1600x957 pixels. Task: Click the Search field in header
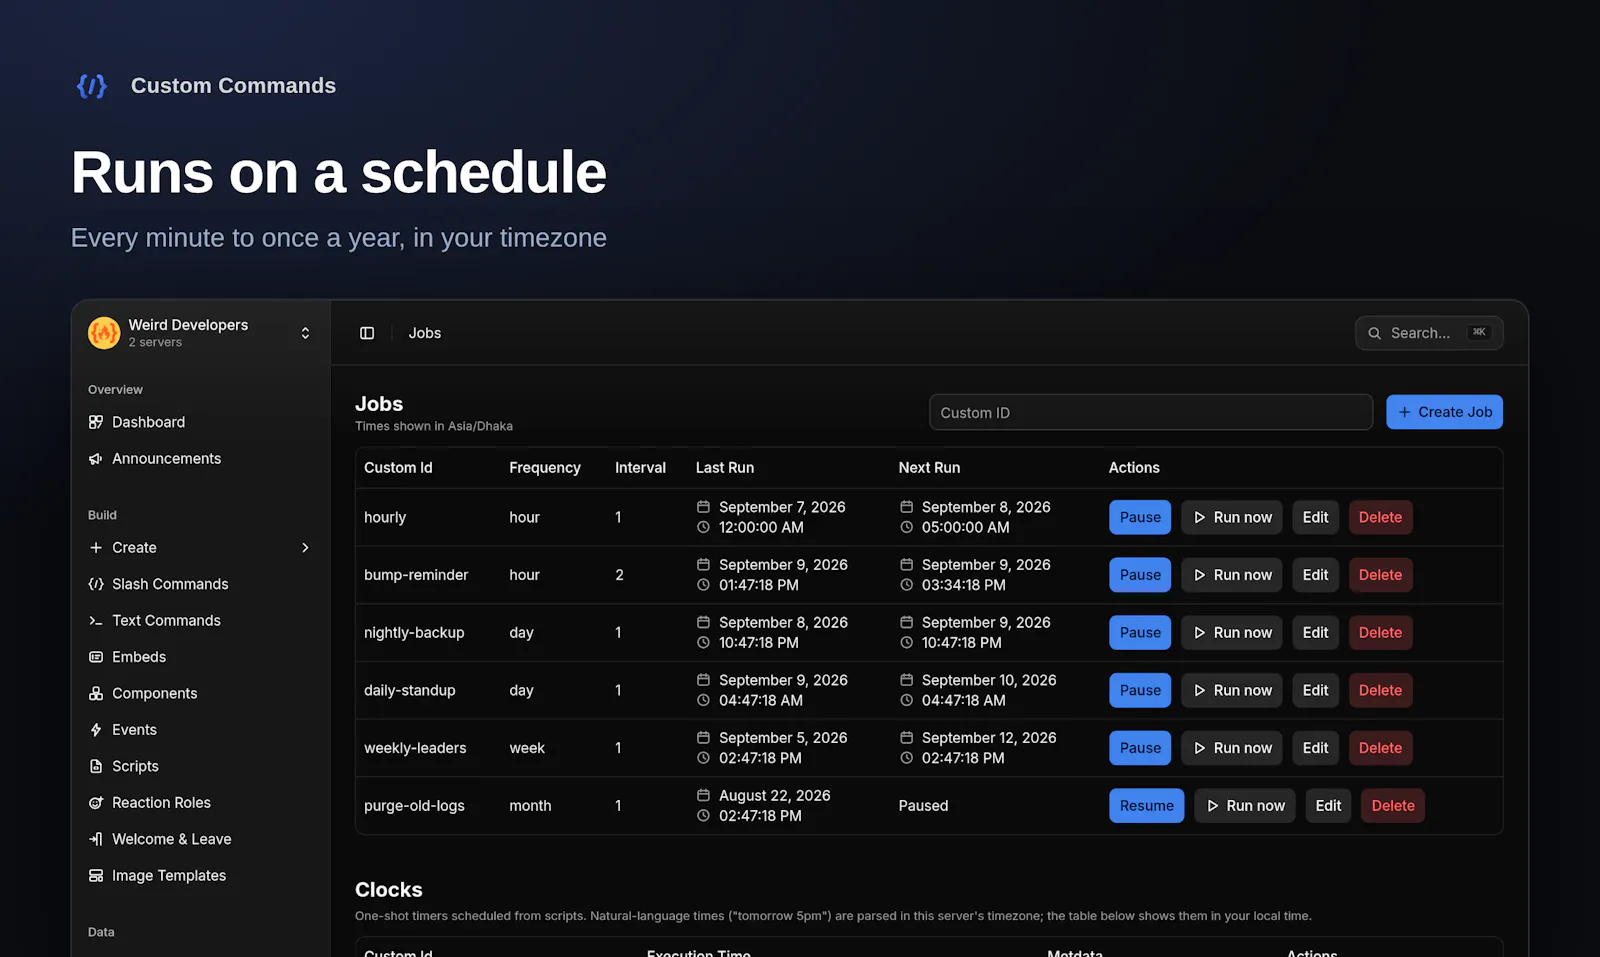tap(1429, 333)
